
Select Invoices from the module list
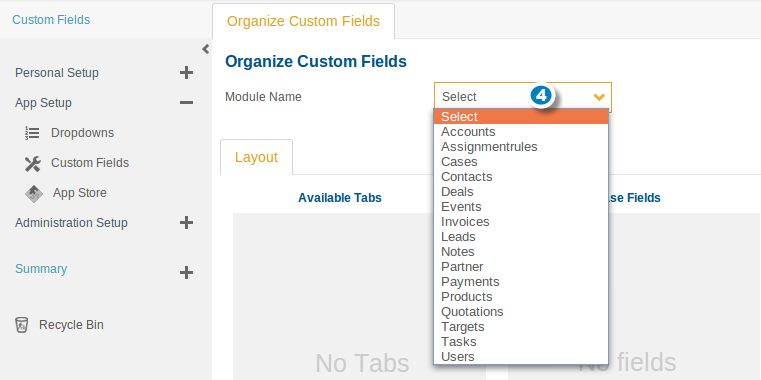(x=521, y=222)
